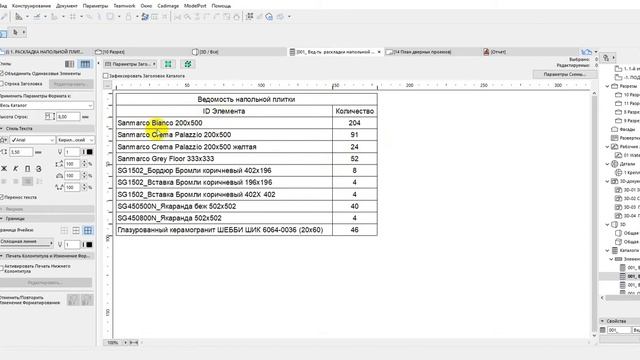Viewport: 640px width, 360px height.
Task: Open the Cadimage menu
Action: pos(168,6)
